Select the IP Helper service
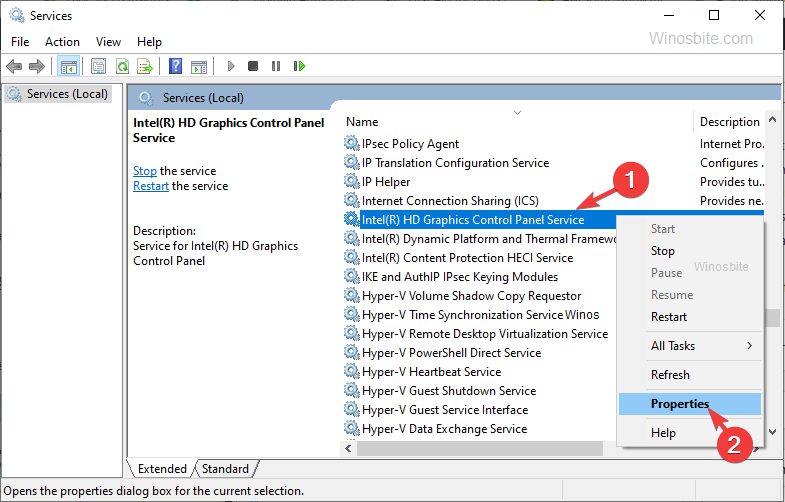785x502 pixels. click(x=386, y=182)
